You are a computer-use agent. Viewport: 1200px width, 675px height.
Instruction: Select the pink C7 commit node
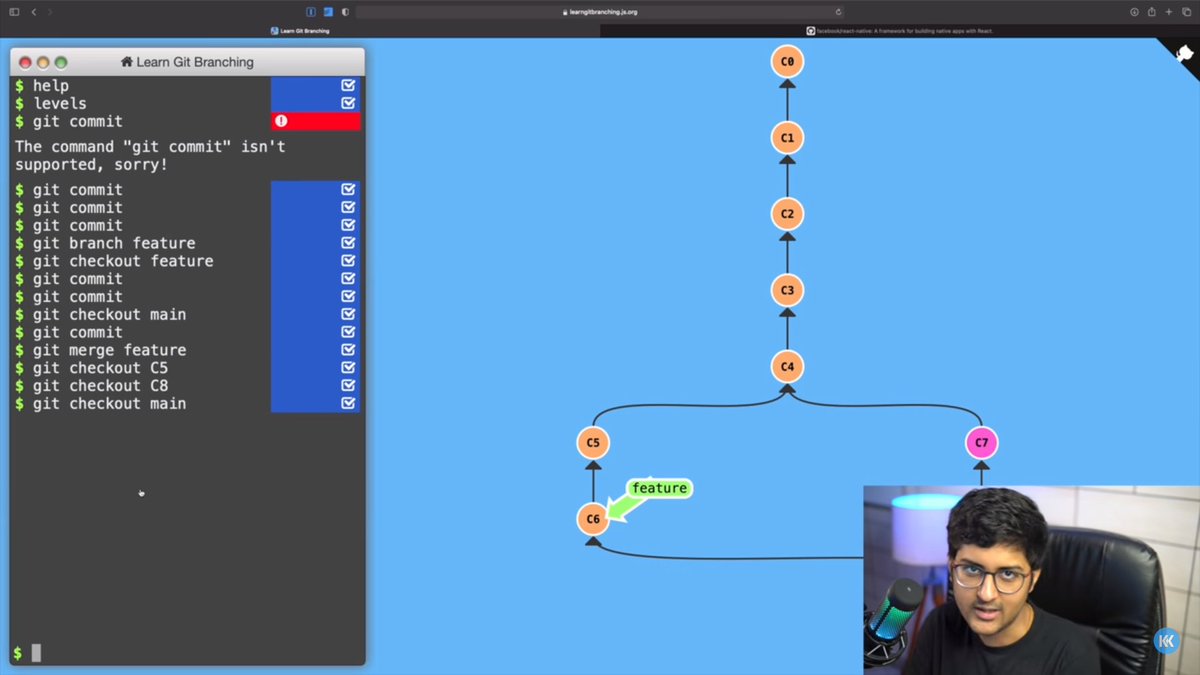click(981, 442)
